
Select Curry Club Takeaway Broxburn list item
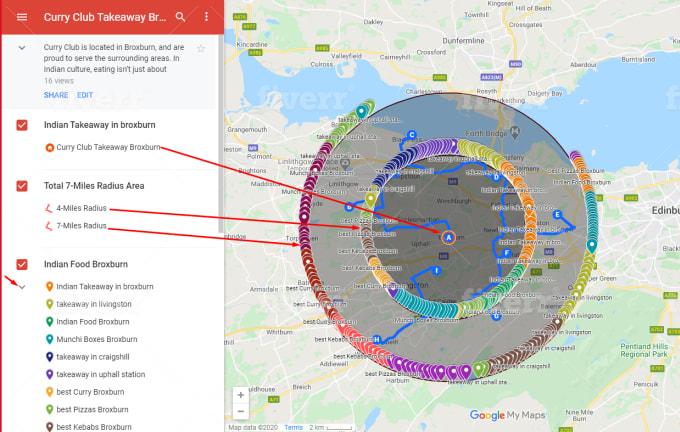coord(108,147)
